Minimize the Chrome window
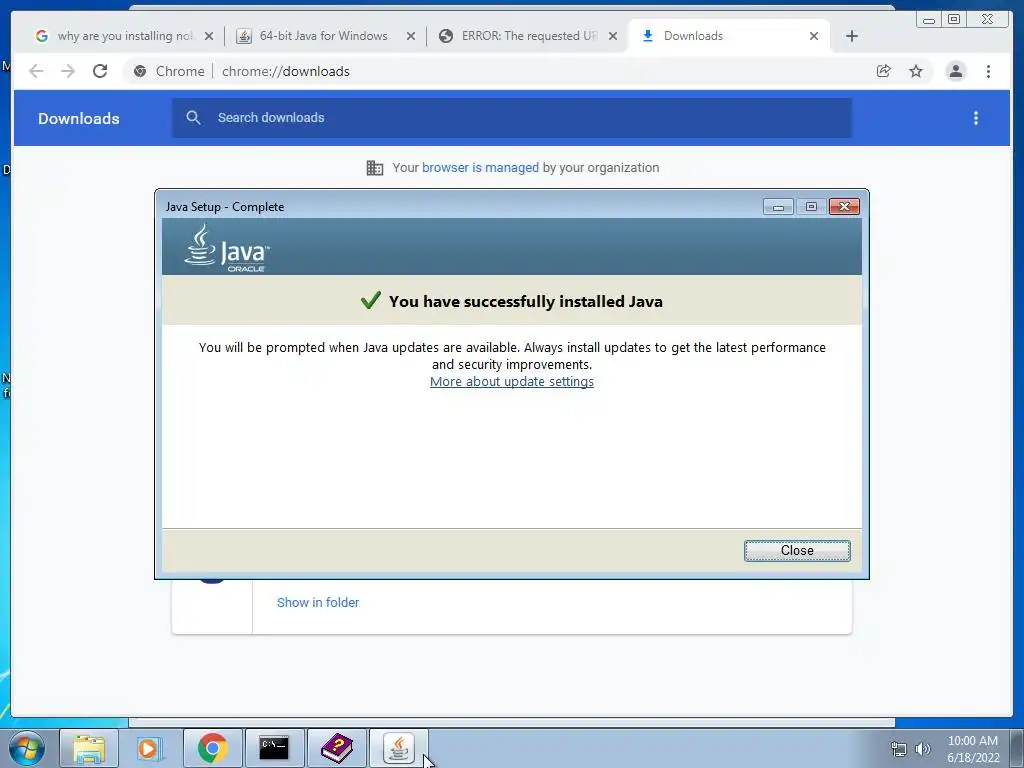 coord(929,20)
